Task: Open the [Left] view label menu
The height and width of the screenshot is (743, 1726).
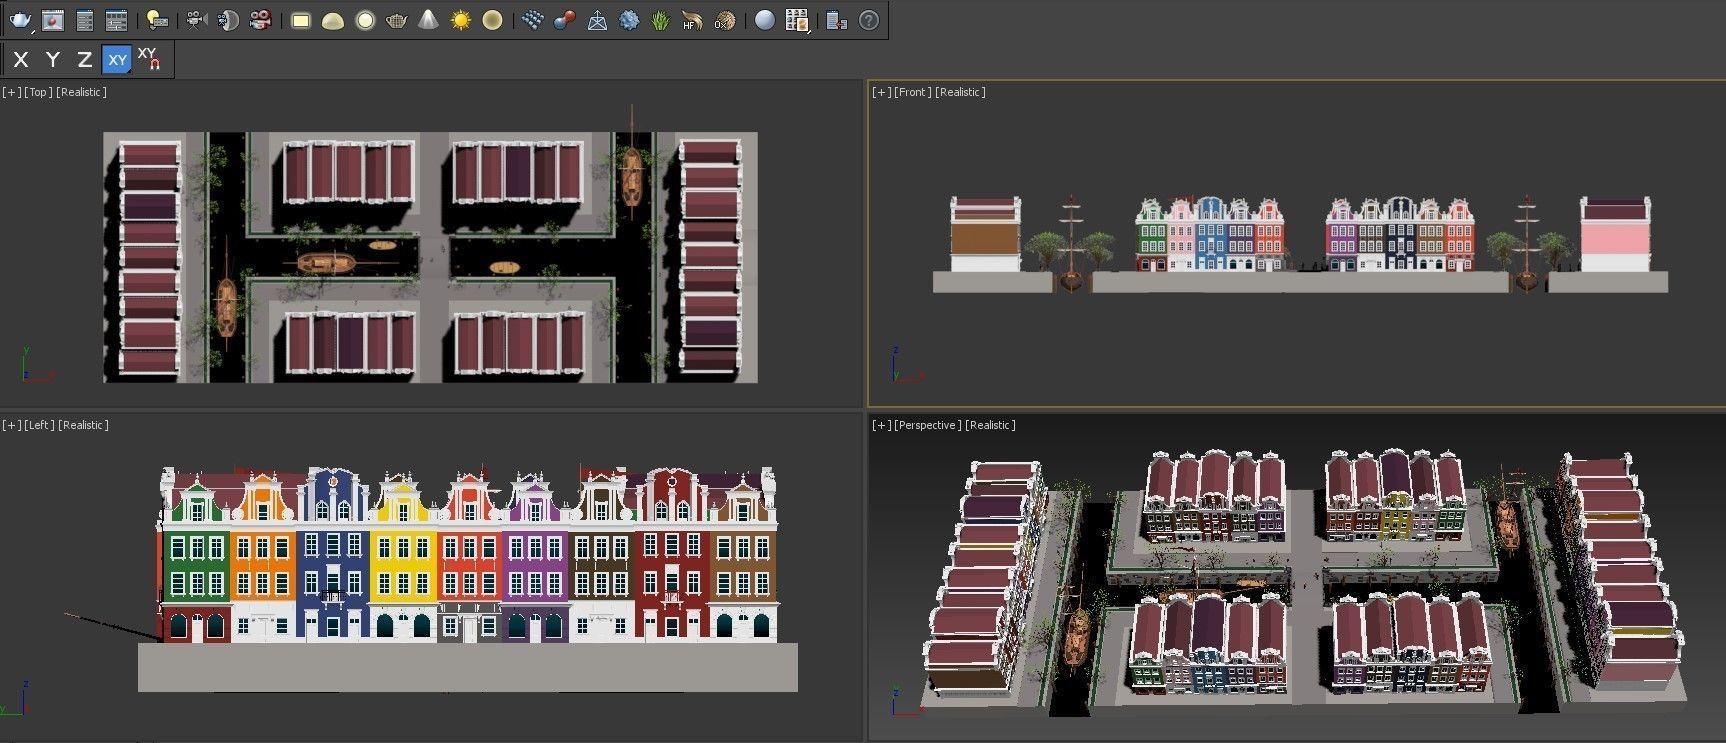Action: [x=39, y=425]
